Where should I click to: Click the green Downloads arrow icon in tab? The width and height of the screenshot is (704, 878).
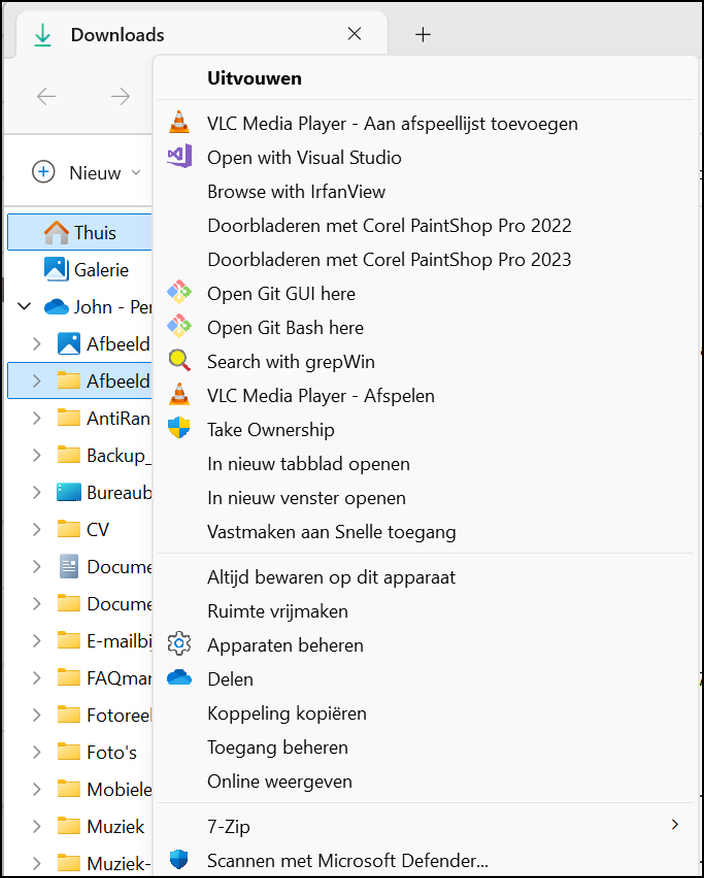point(43,35)
